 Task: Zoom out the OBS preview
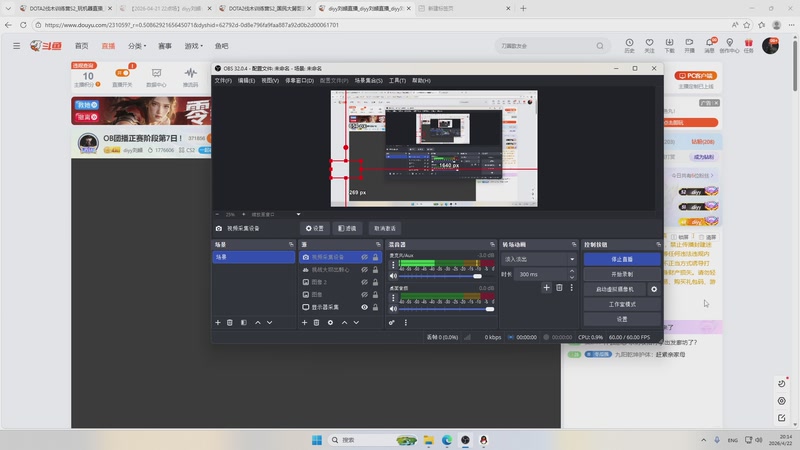coord(217,214)
